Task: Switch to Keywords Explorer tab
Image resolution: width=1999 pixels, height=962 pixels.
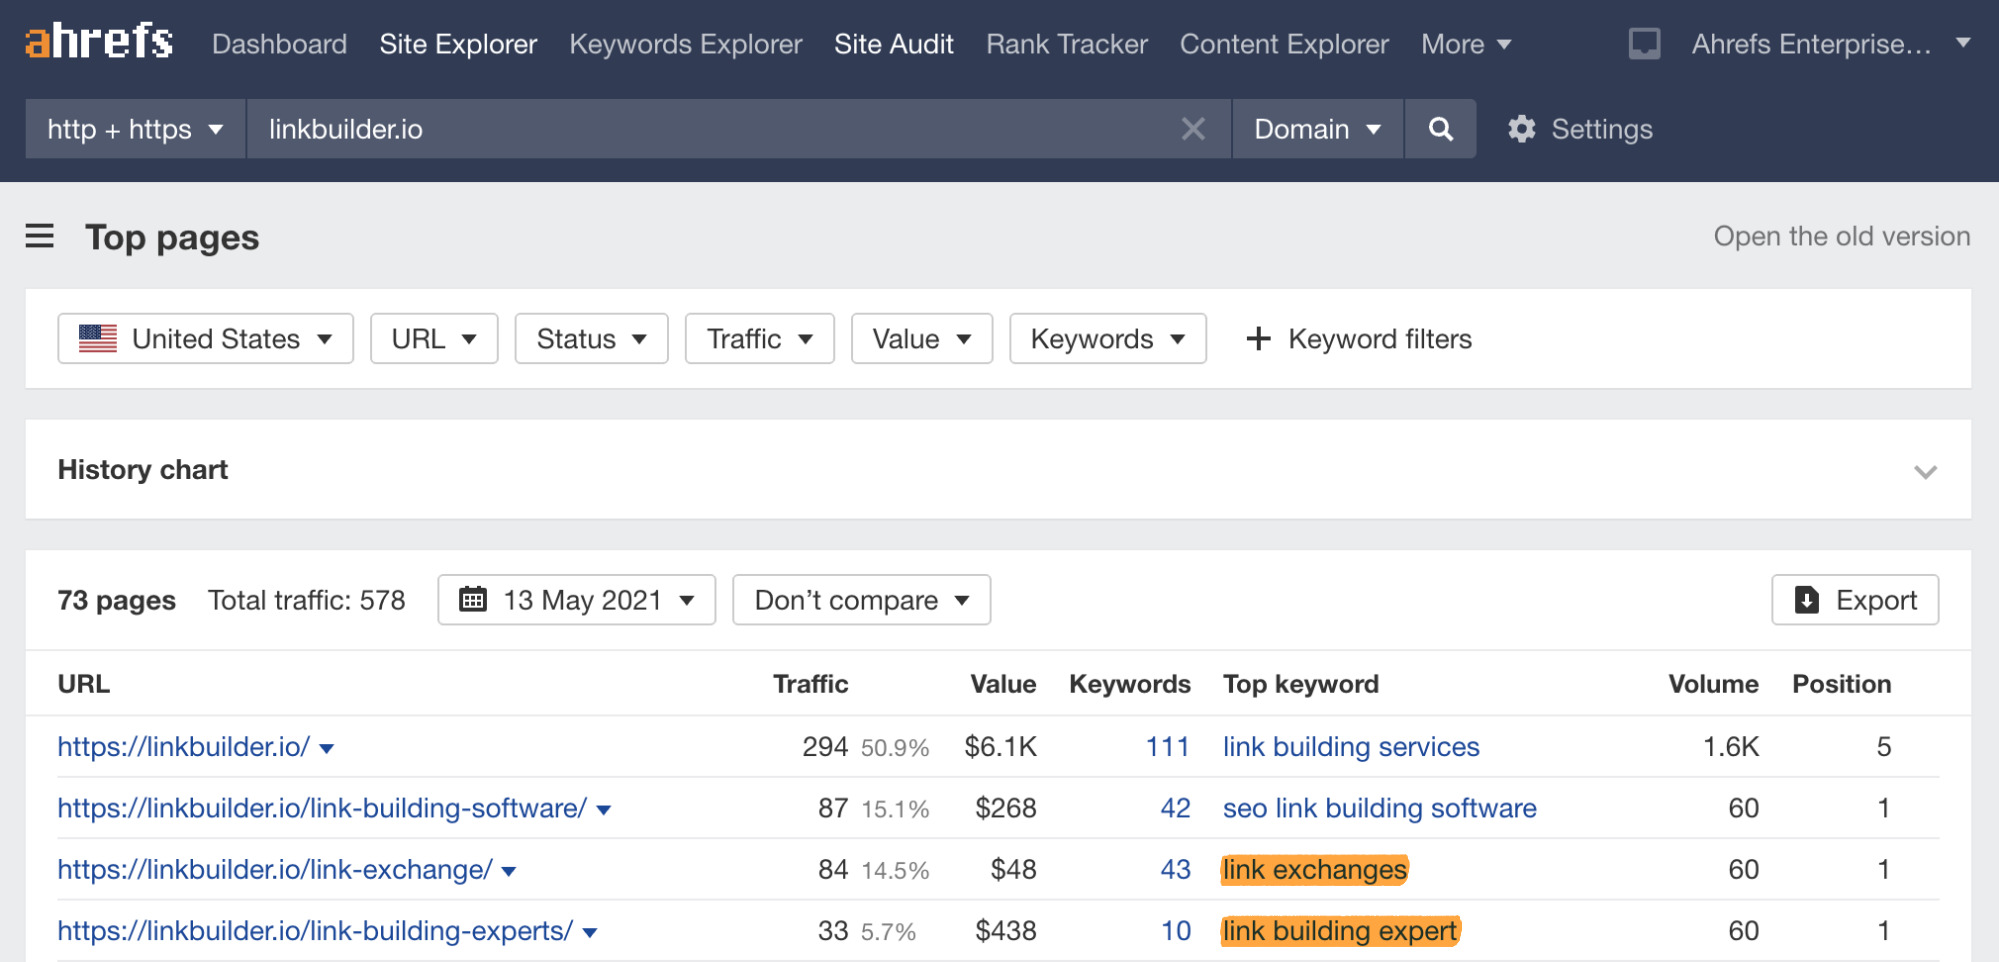Action: [685, 44]
